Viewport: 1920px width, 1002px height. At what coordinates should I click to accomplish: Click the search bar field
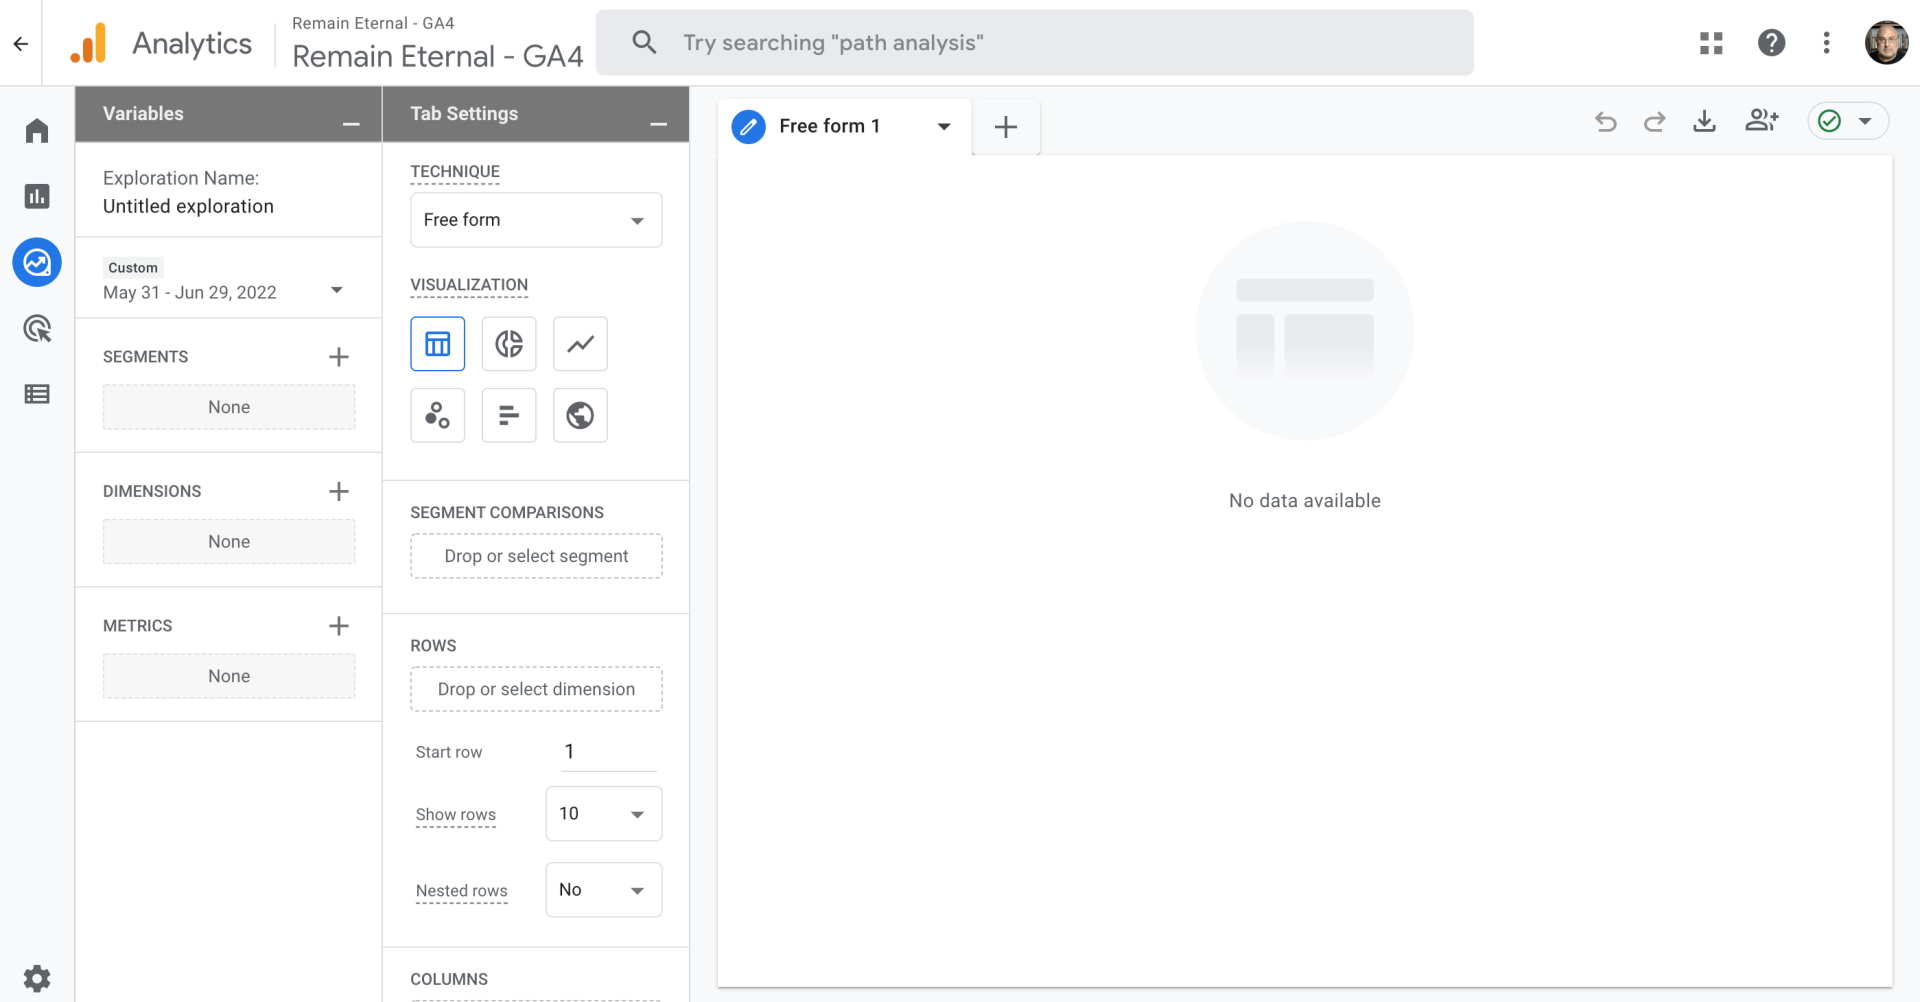pyautogui.click(x=1034, y=43)
